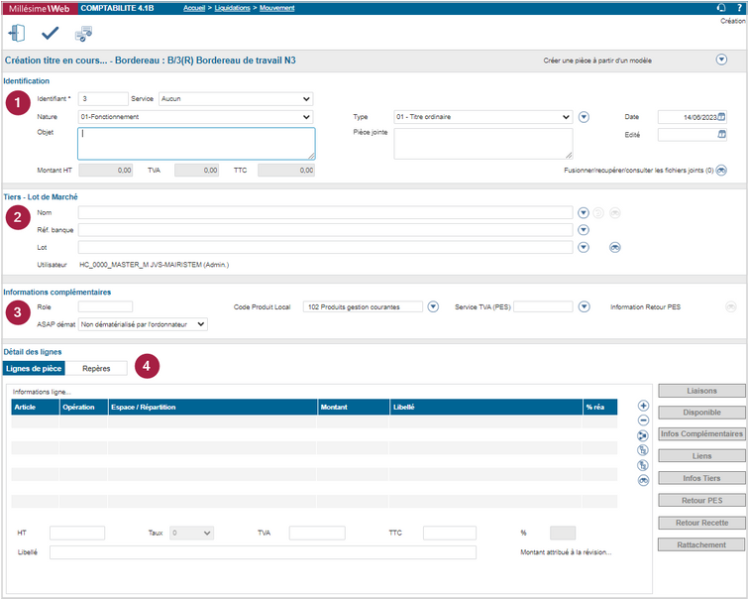
Task: Expand model list for Créer une pièce
Action: pyautogui.click(x=721, y=60)
